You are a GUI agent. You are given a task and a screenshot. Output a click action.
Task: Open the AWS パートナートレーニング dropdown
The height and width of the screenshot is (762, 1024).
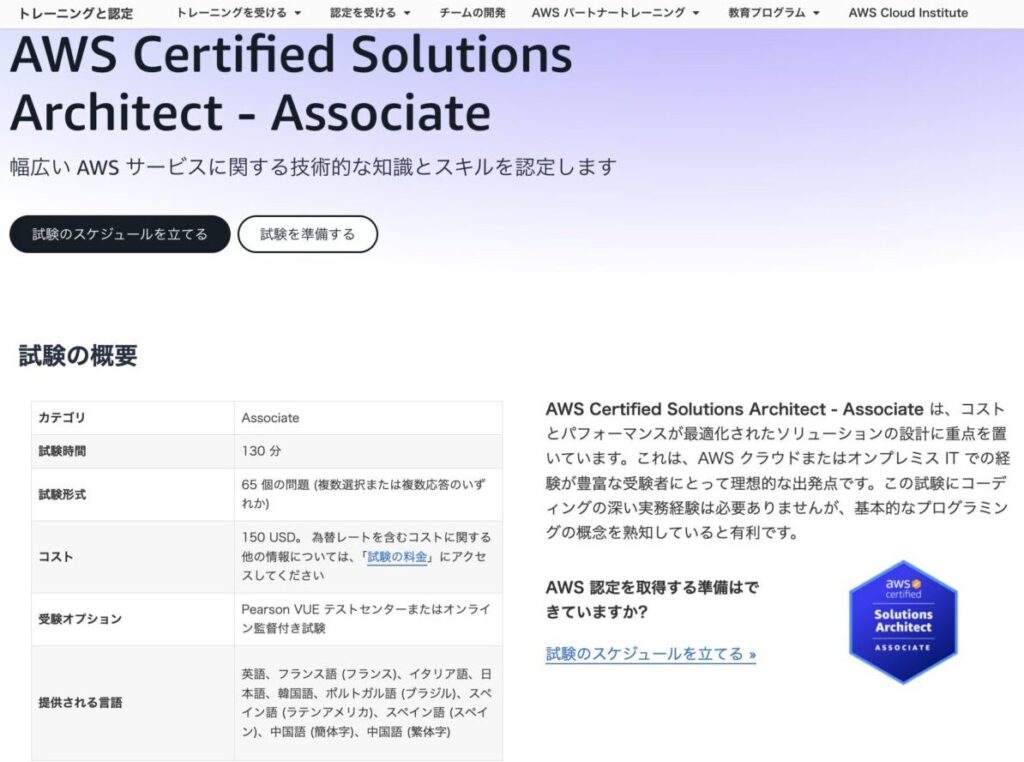click(x=615, y=13)
